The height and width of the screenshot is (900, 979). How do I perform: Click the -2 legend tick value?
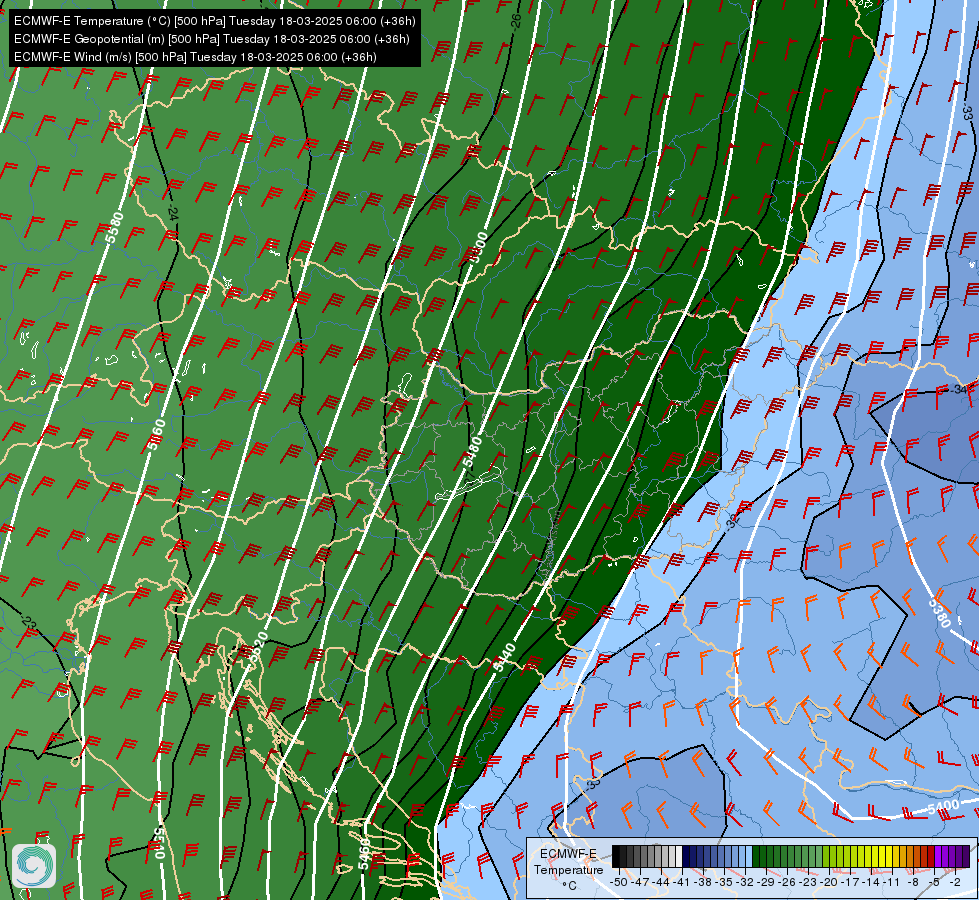coord(956,882)
